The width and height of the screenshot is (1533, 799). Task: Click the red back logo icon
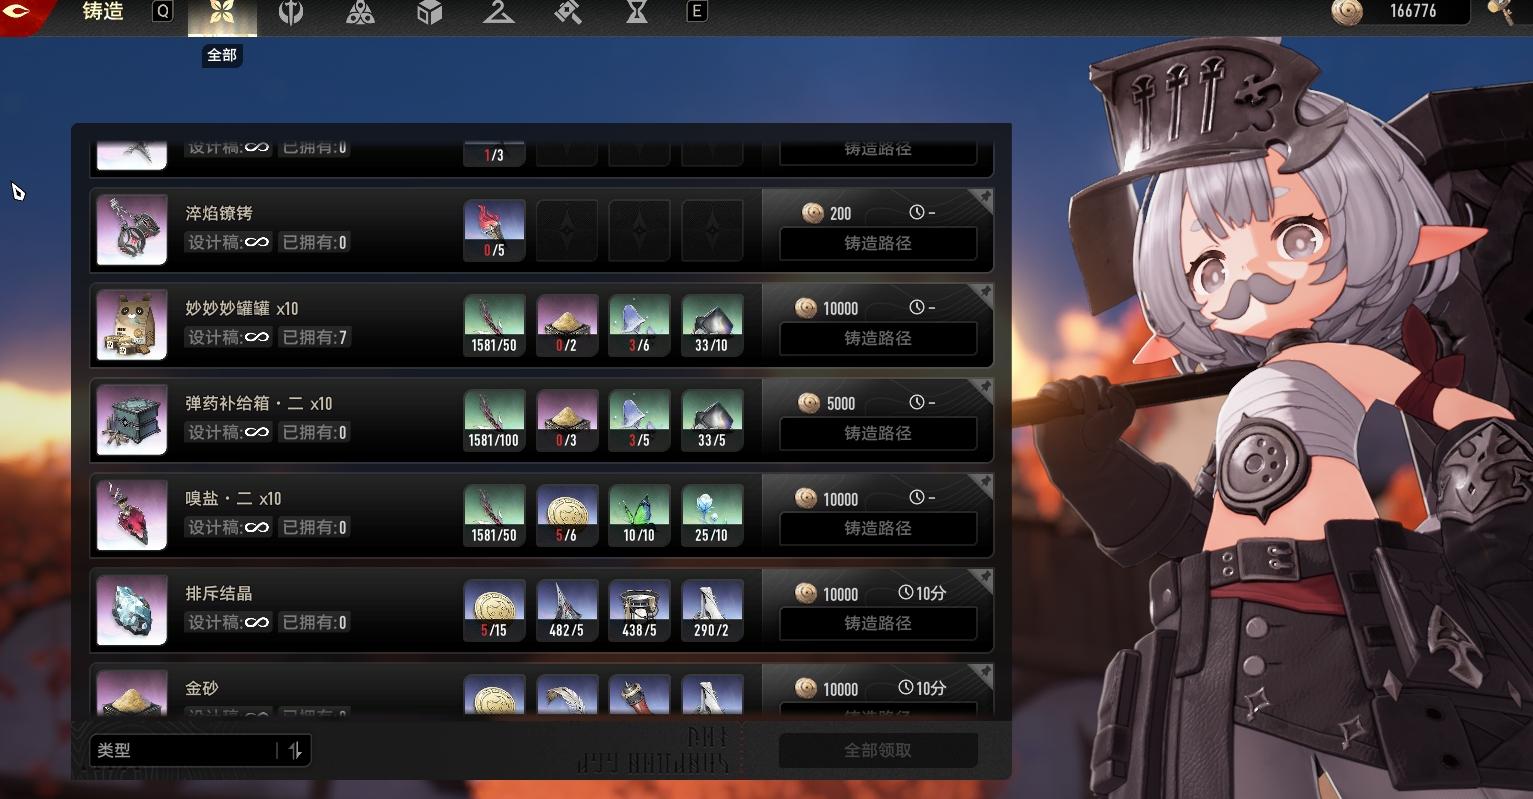click(22, 14)
